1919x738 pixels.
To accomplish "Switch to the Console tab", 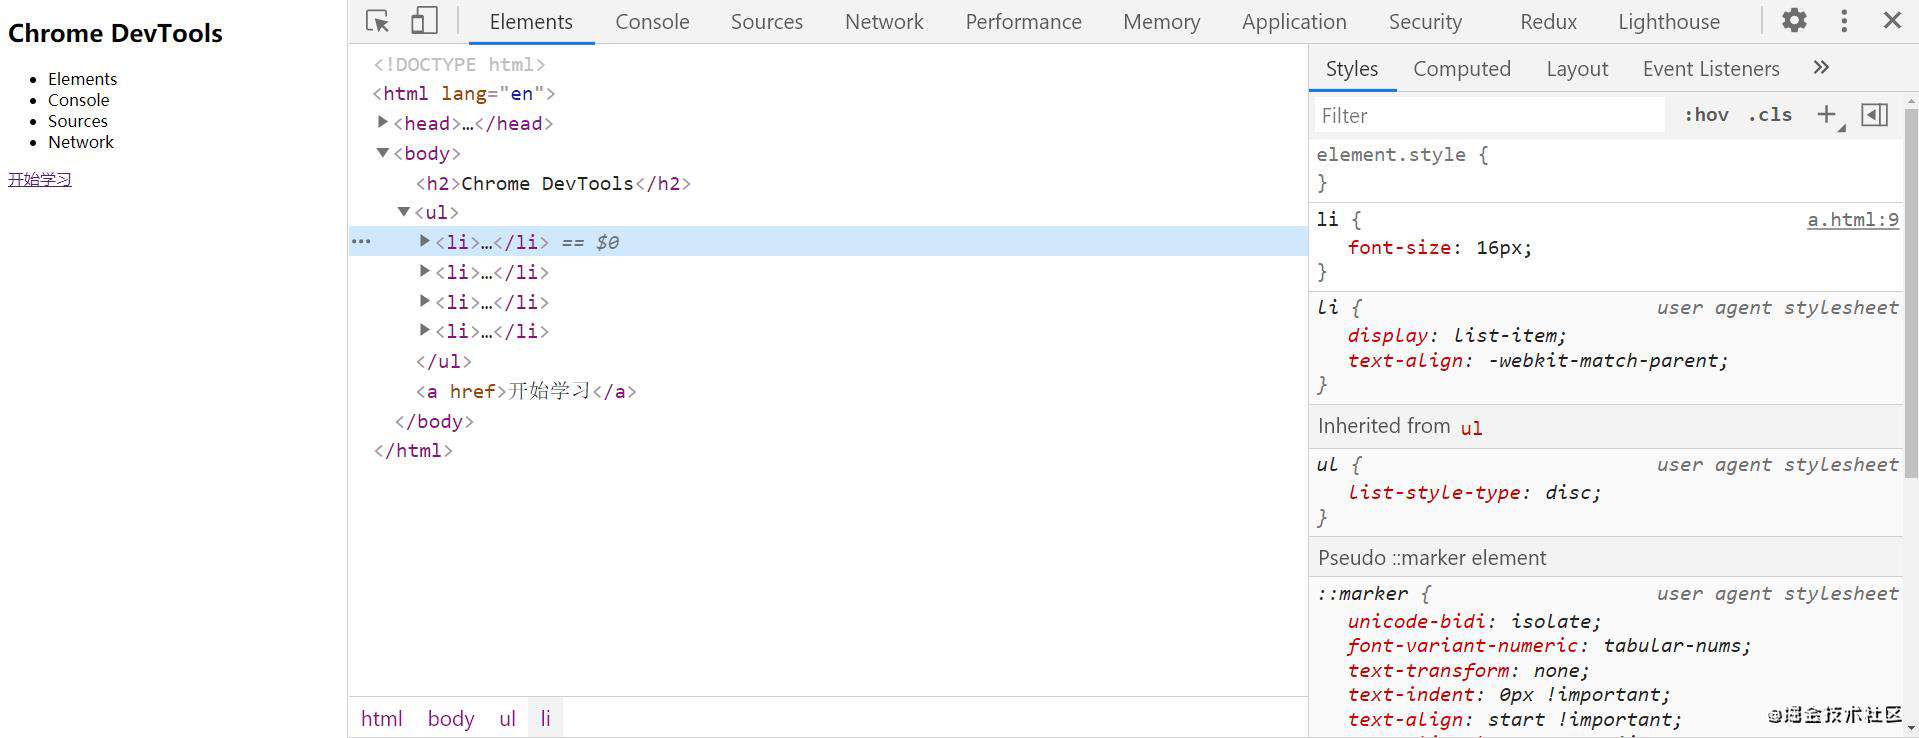I will click(x=652, y=21).
